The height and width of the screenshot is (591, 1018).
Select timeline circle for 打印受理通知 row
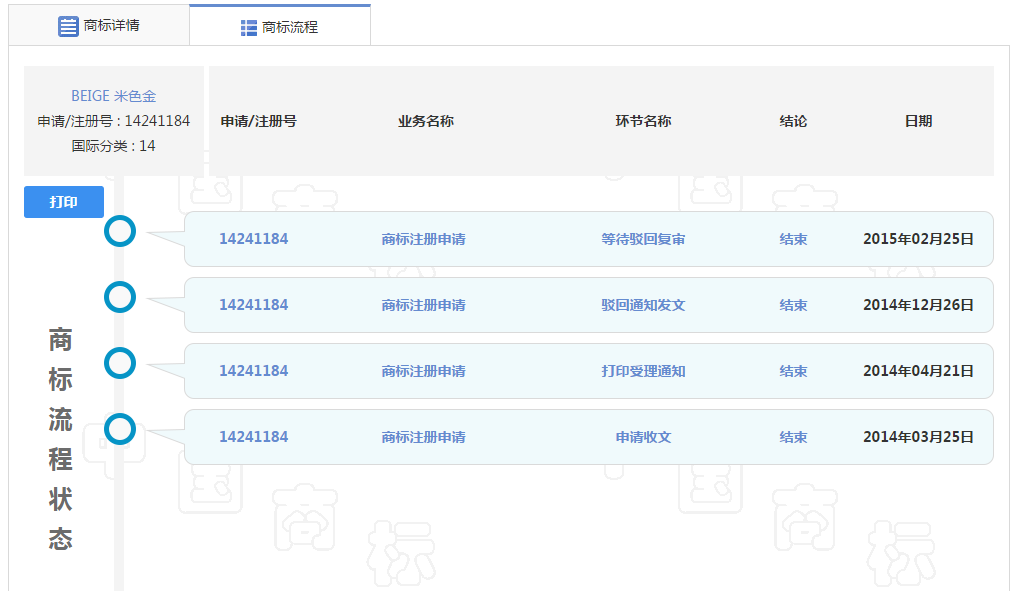click(120, 363)
